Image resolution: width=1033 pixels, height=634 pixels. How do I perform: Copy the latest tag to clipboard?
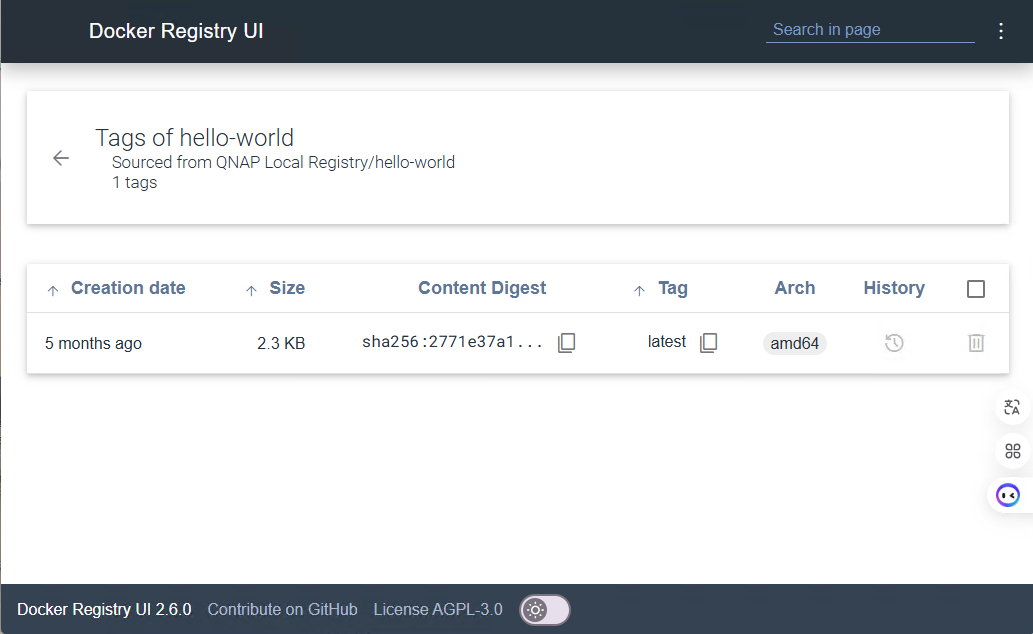[x=708, y=343]
